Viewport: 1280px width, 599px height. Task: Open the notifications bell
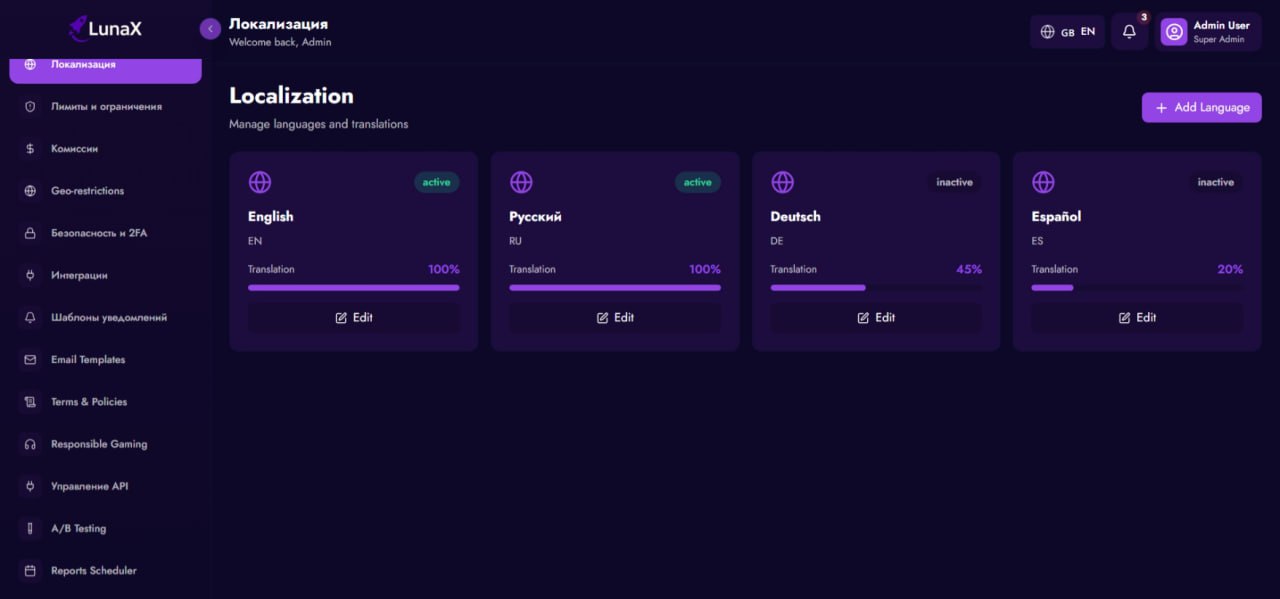coord(1129,32)
